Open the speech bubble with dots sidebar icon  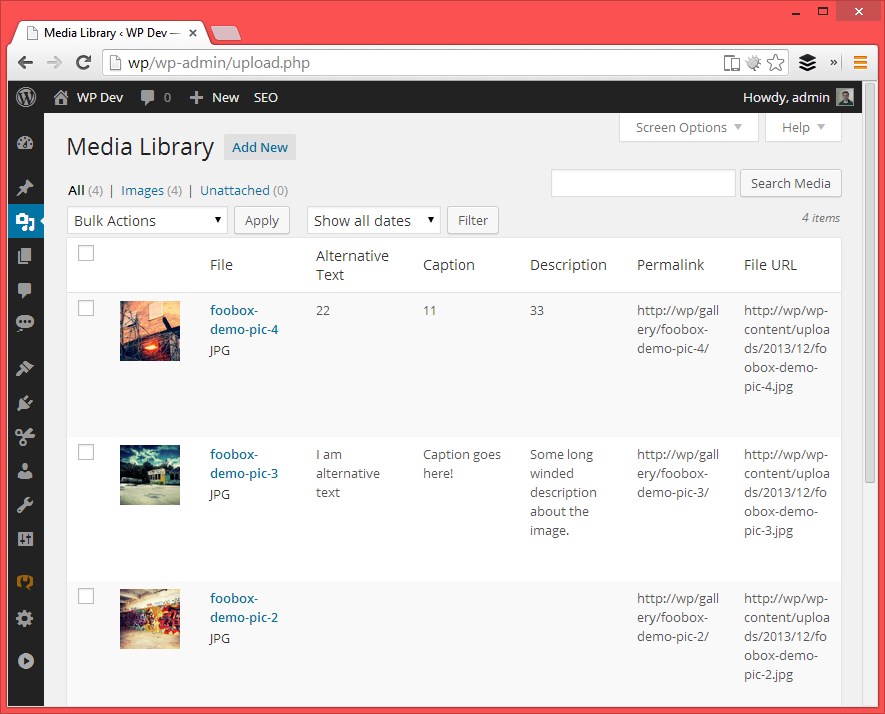(25, 323)
